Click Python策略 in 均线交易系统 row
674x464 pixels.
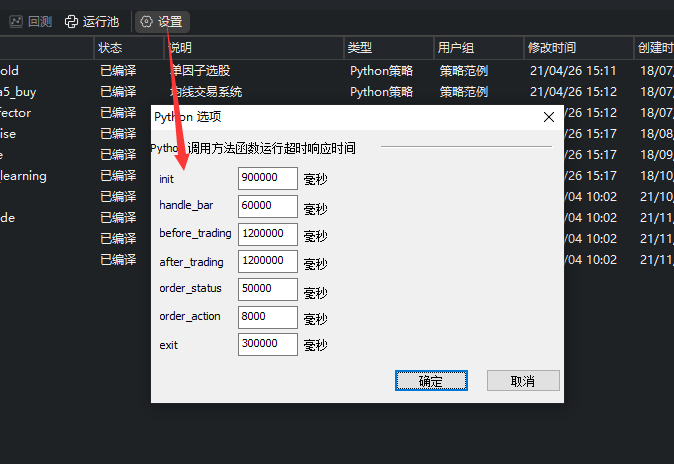pyautogui.click(x=381, y=92)
